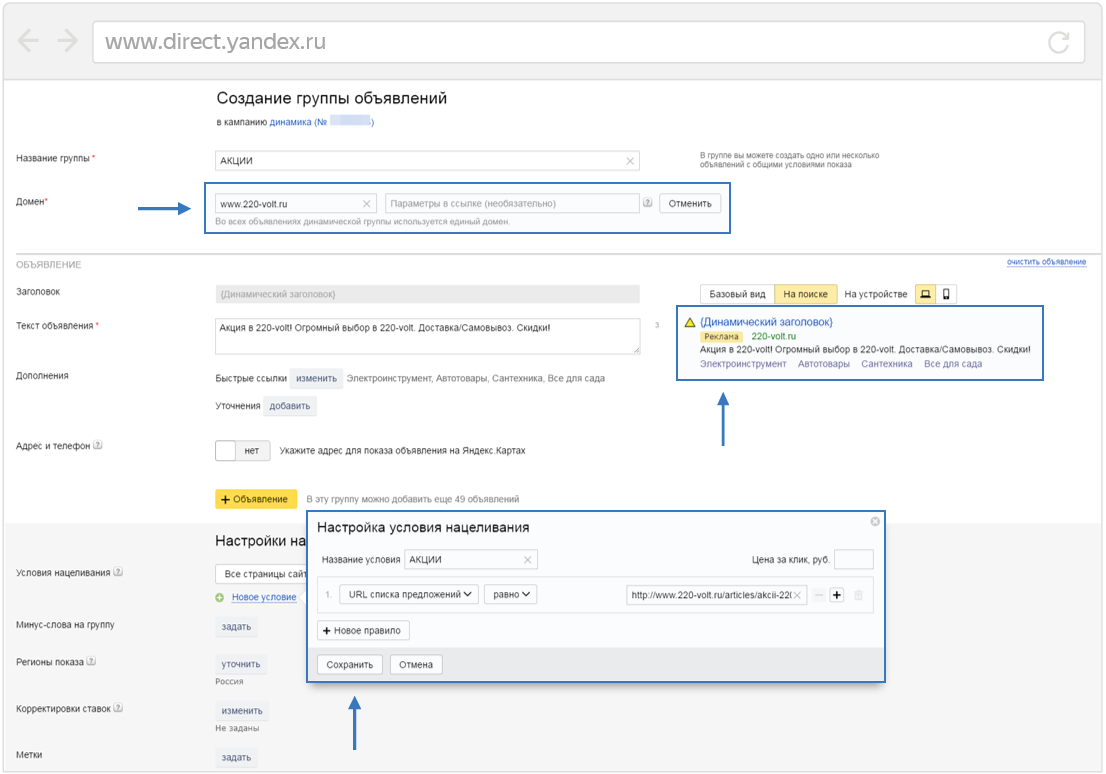
Task: Click добавить for Уточнения
Action: tap(289, 406)
